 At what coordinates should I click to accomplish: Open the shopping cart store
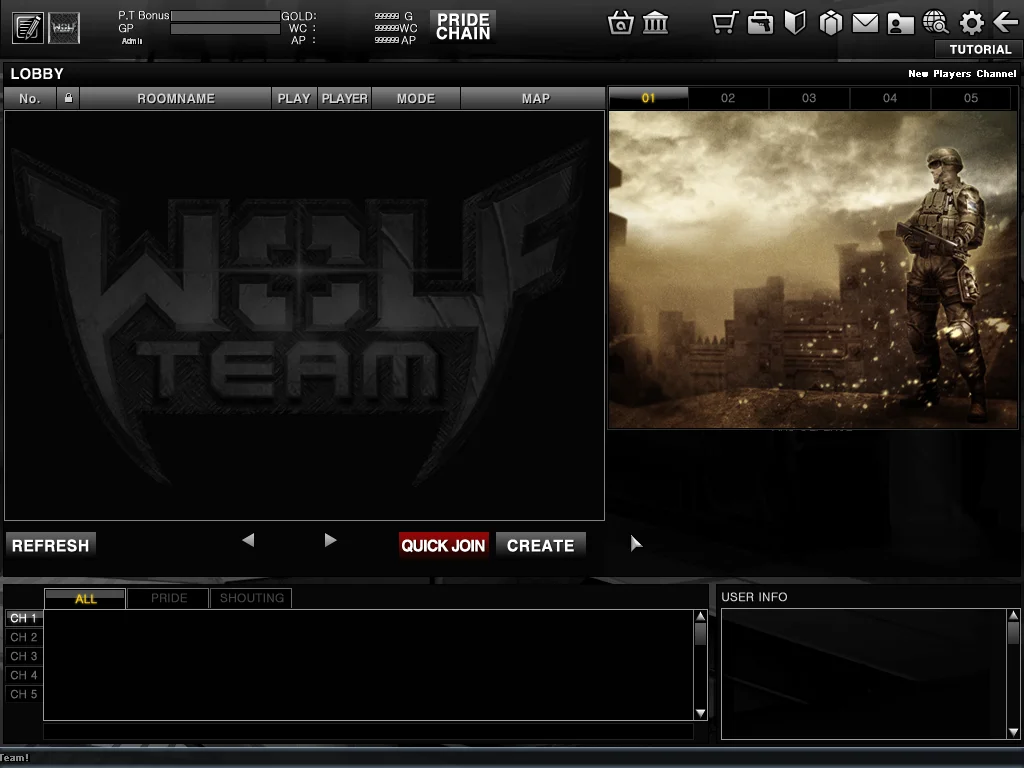(x=725, y=23)
